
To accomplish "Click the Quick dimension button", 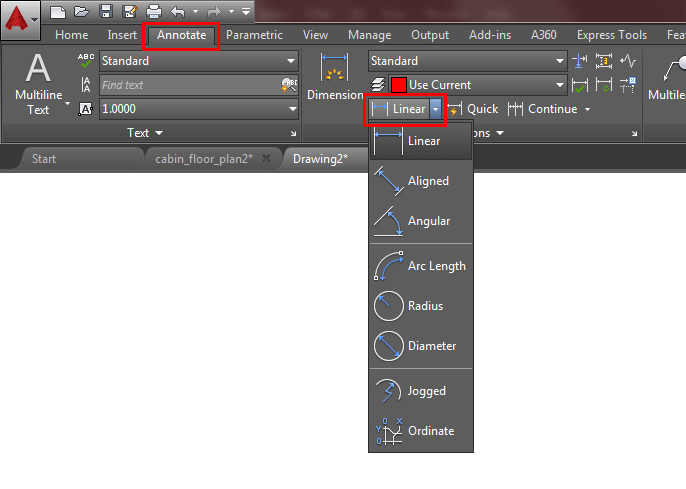I will 472,109.
